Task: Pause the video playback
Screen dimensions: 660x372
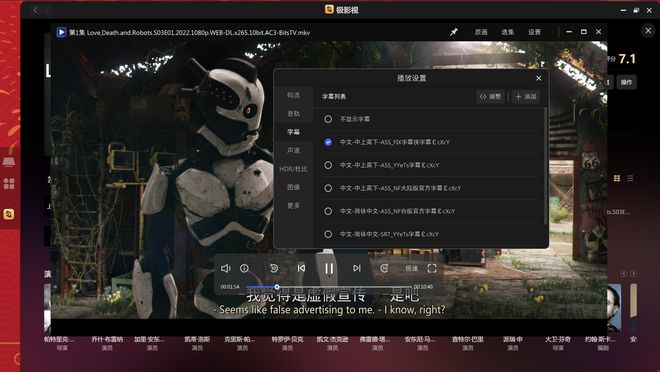Action: tap(329, 268)
